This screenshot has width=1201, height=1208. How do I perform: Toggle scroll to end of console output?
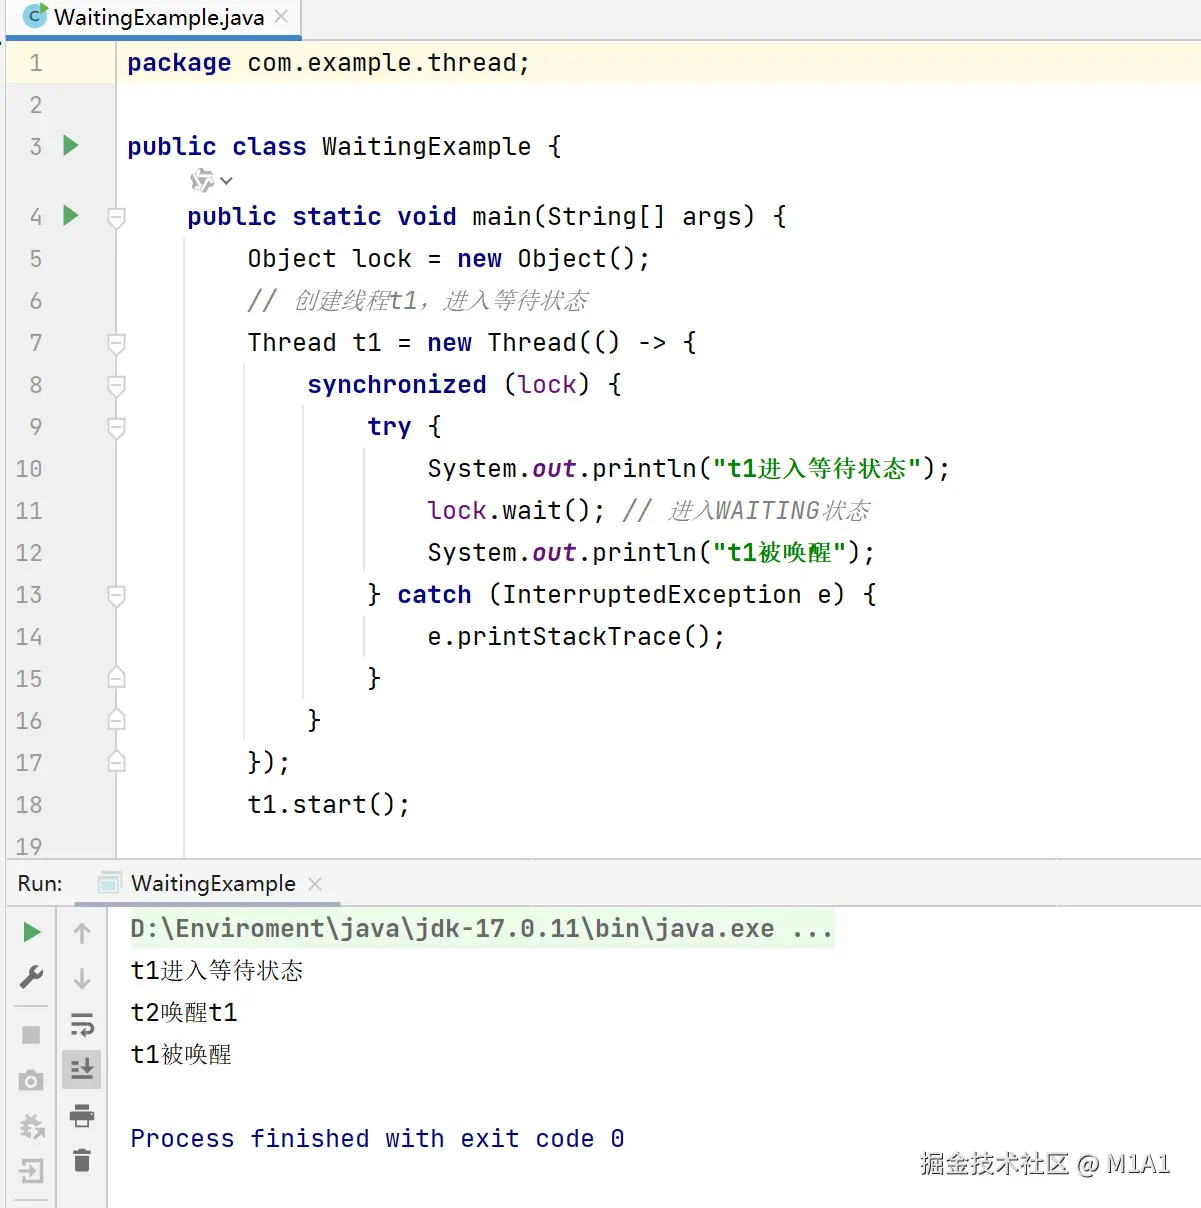coord(82,1069)
